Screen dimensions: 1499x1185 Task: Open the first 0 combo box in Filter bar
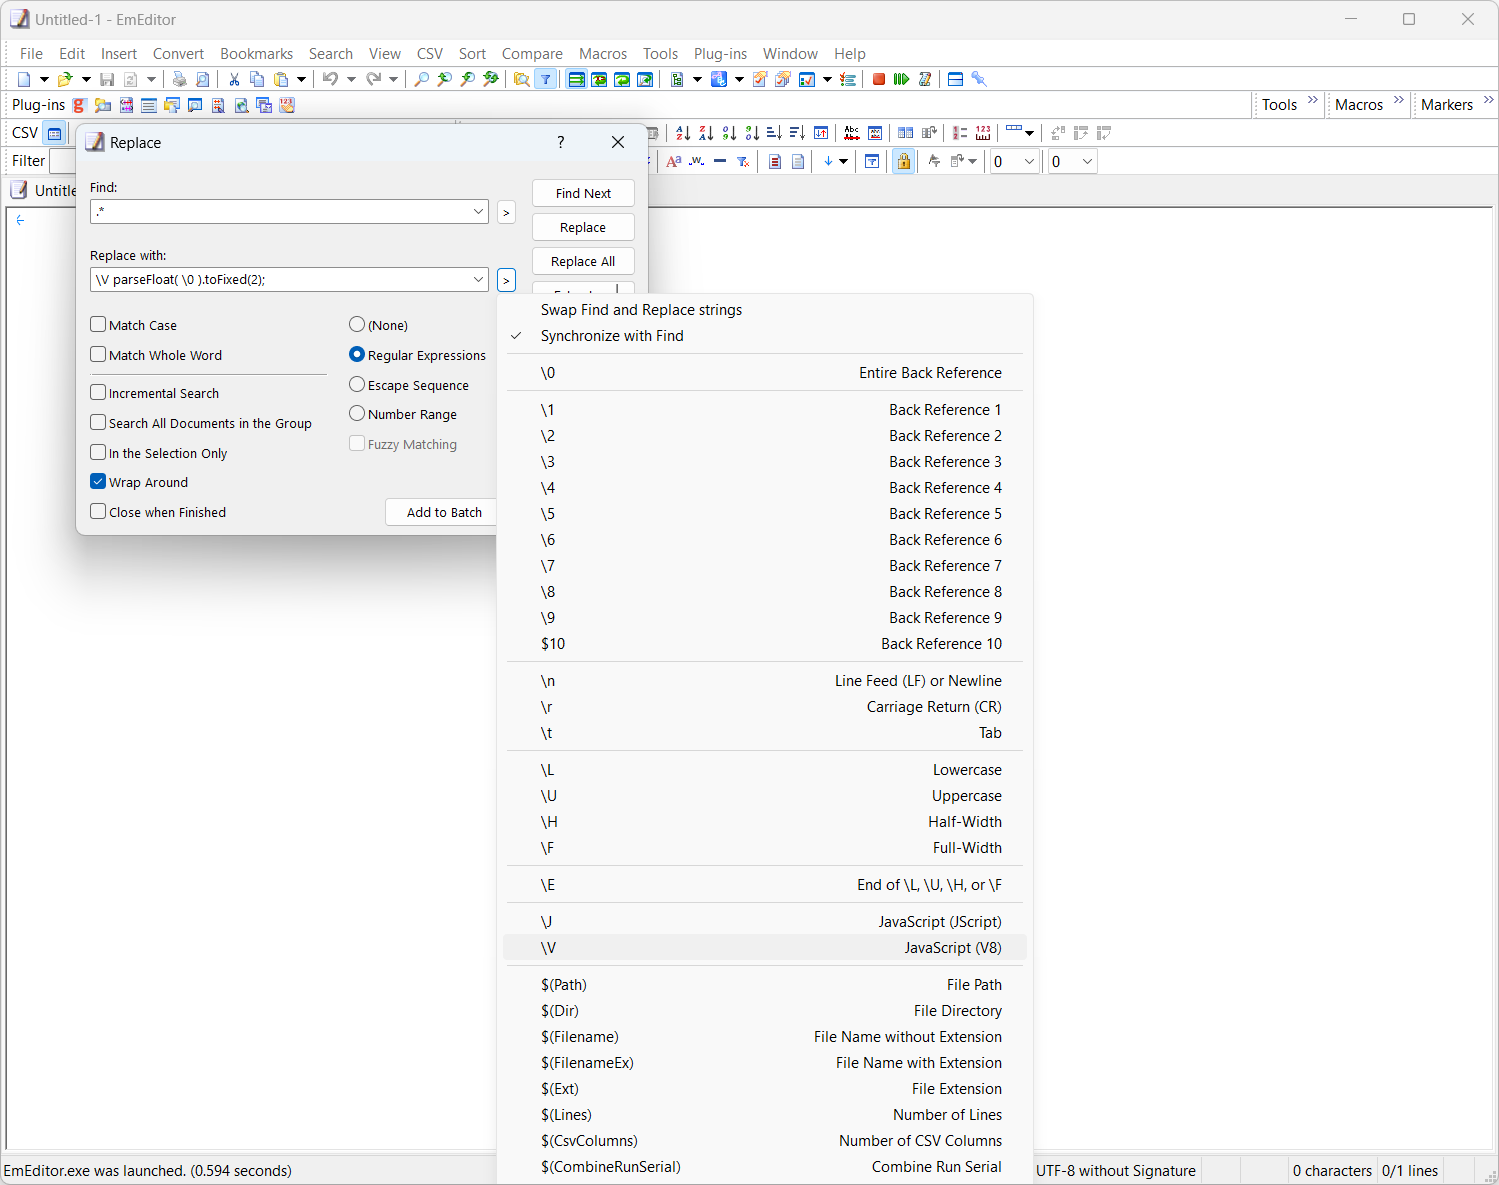click(1014, 161)
